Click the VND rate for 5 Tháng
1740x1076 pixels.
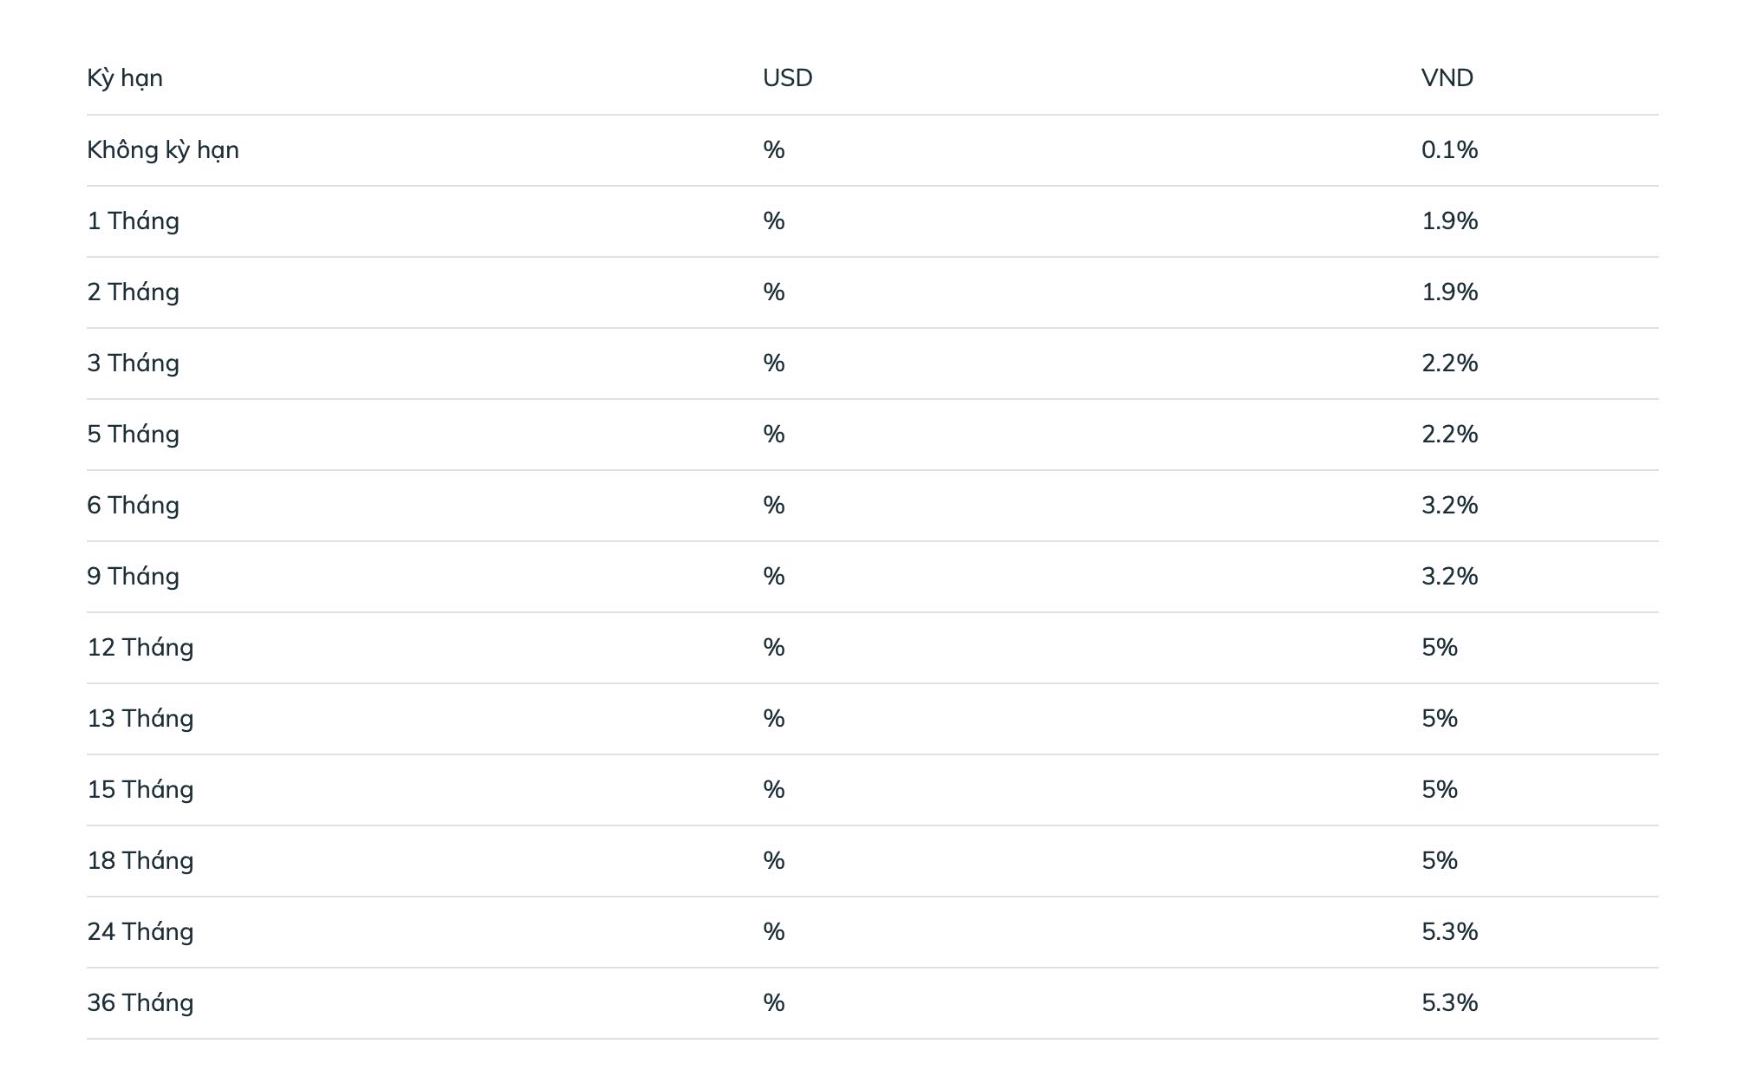1449,434
